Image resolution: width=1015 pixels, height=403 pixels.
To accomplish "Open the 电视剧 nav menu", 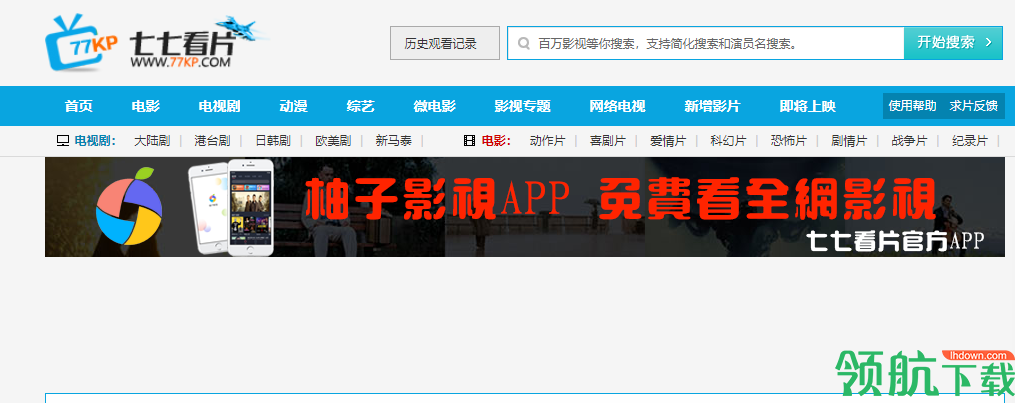I will click(219, 106).
